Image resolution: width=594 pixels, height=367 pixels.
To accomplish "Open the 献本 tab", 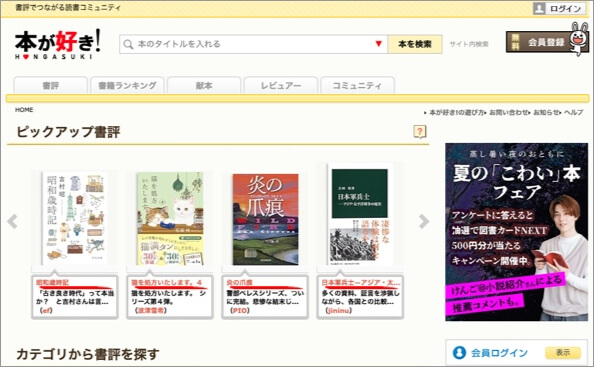I will point(204,85).
